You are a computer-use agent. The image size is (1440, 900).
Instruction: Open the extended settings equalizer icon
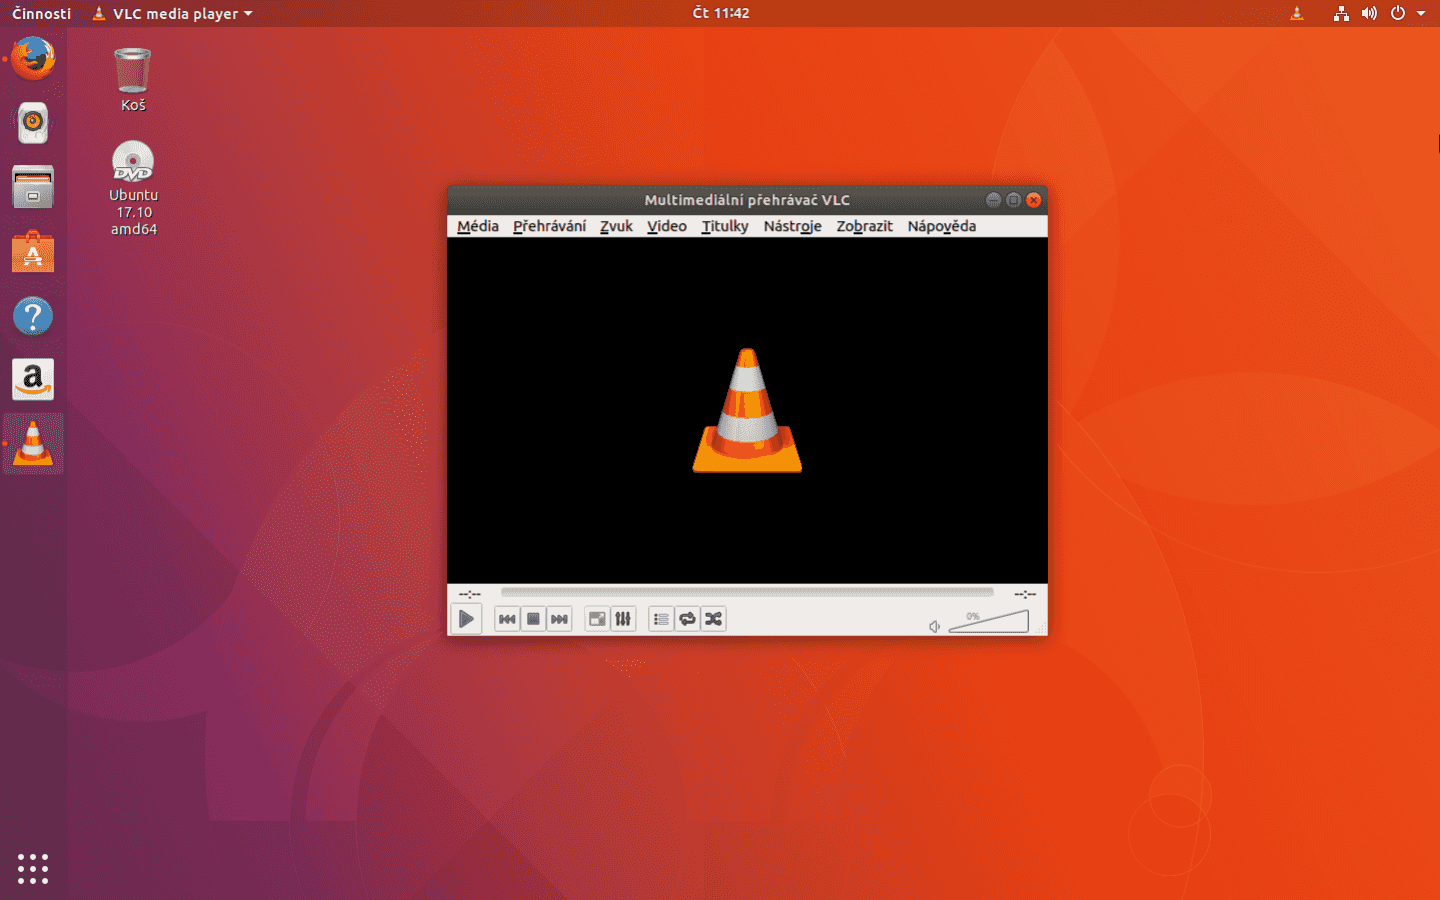[623, 618]
